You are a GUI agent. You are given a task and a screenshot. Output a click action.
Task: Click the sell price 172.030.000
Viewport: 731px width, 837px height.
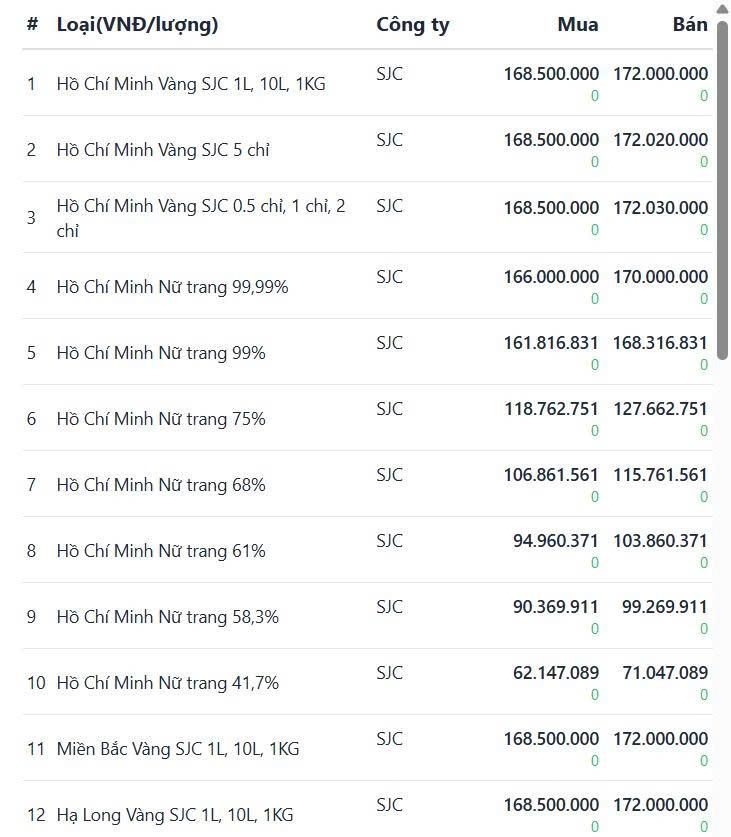[x=660, y=208]
